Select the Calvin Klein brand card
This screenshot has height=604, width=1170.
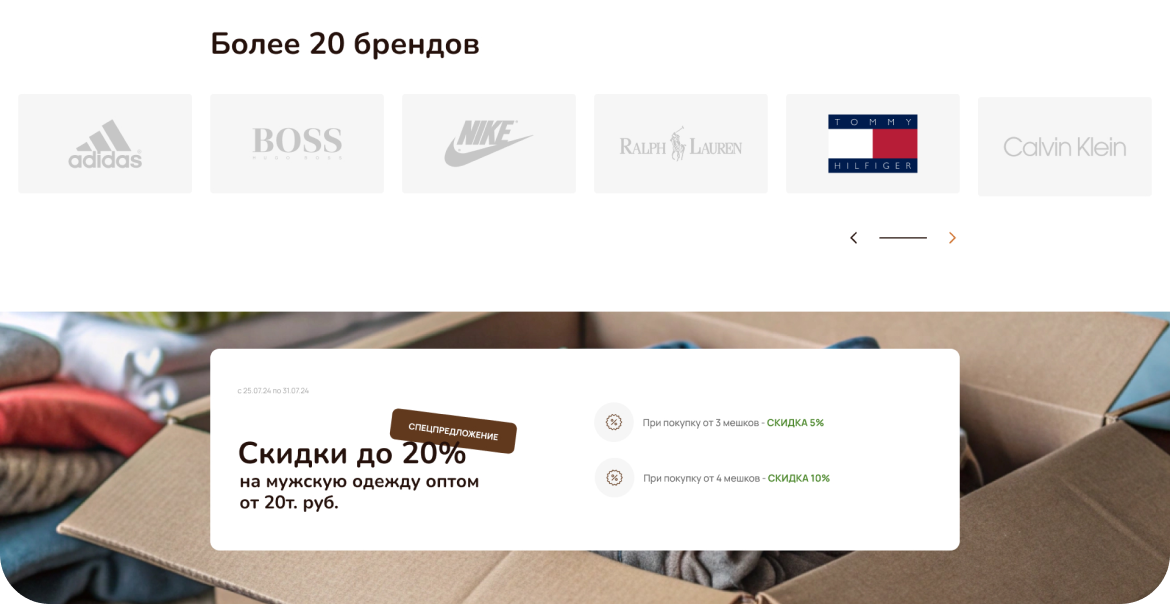[1065, 146]
